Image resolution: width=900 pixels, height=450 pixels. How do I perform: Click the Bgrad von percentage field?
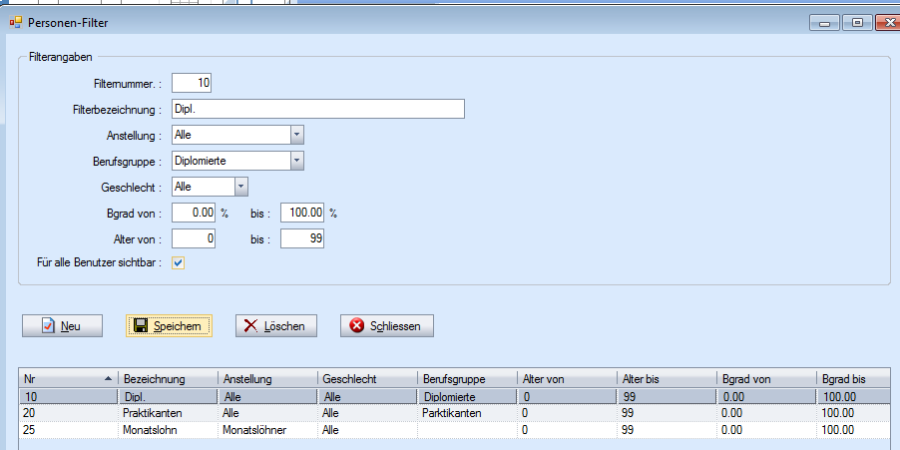point(194,213)
